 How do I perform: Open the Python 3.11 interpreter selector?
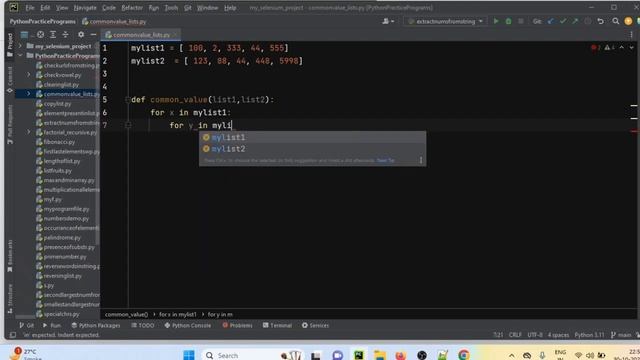(589, 335)
